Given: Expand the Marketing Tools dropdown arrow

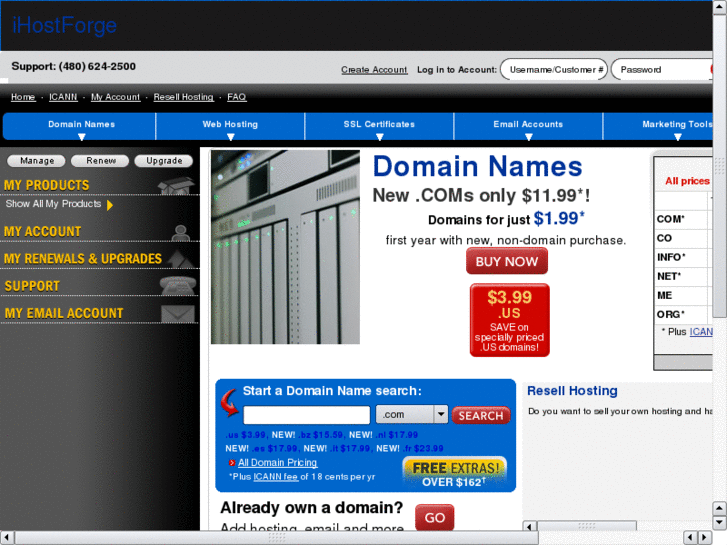Looking at the screenshot, I should (x=677, y=137).
